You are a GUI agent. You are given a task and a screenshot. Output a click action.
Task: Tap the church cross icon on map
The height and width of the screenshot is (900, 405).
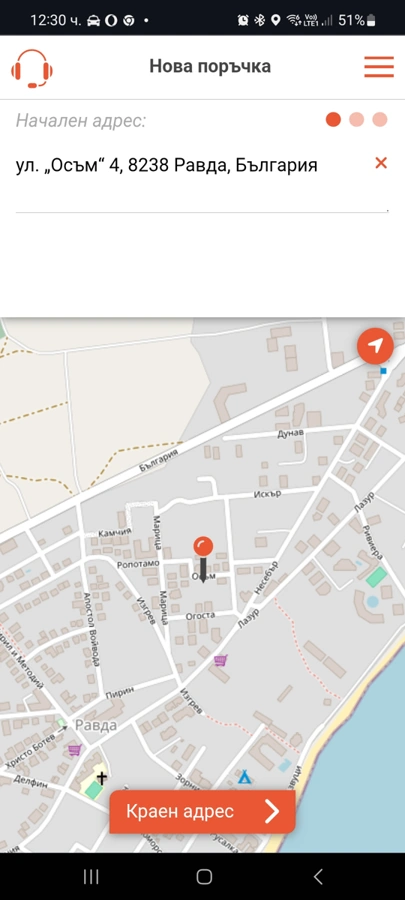pos(102,778)
